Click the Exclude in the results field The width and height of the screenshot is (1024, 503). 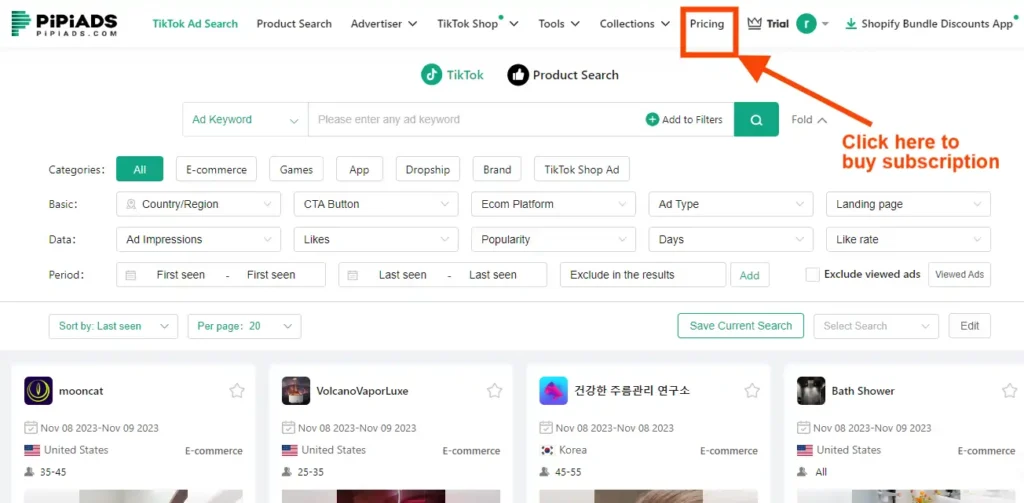643,275
